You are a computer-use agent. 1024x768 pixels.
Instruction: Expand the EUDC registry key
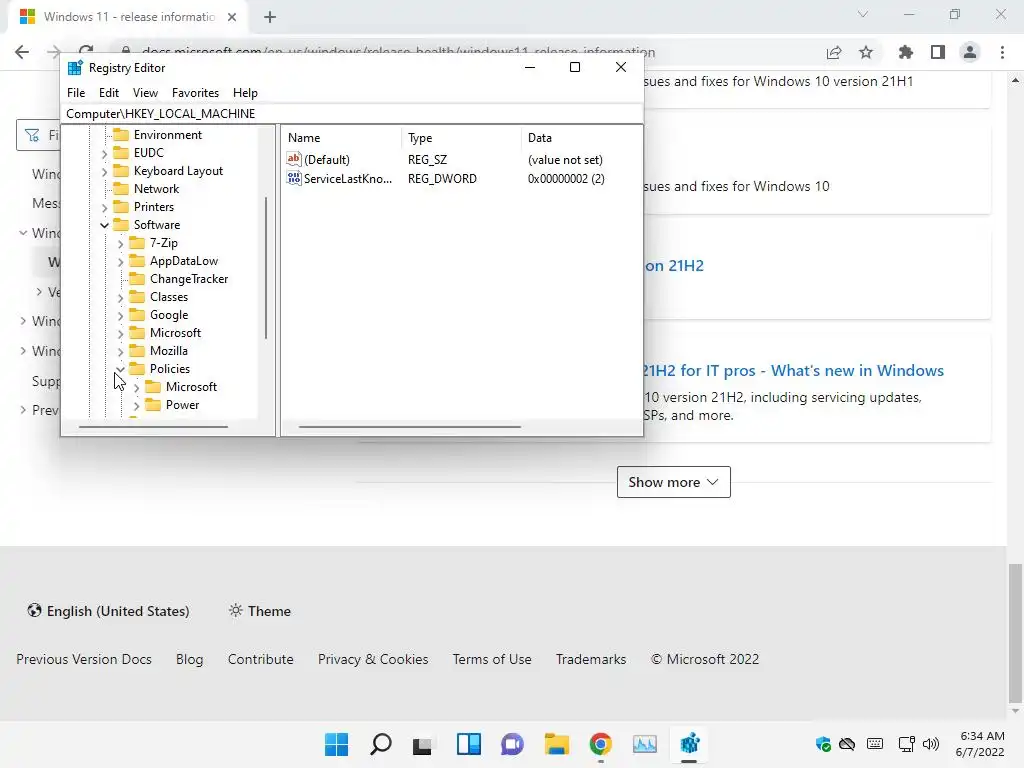point(104,153)
